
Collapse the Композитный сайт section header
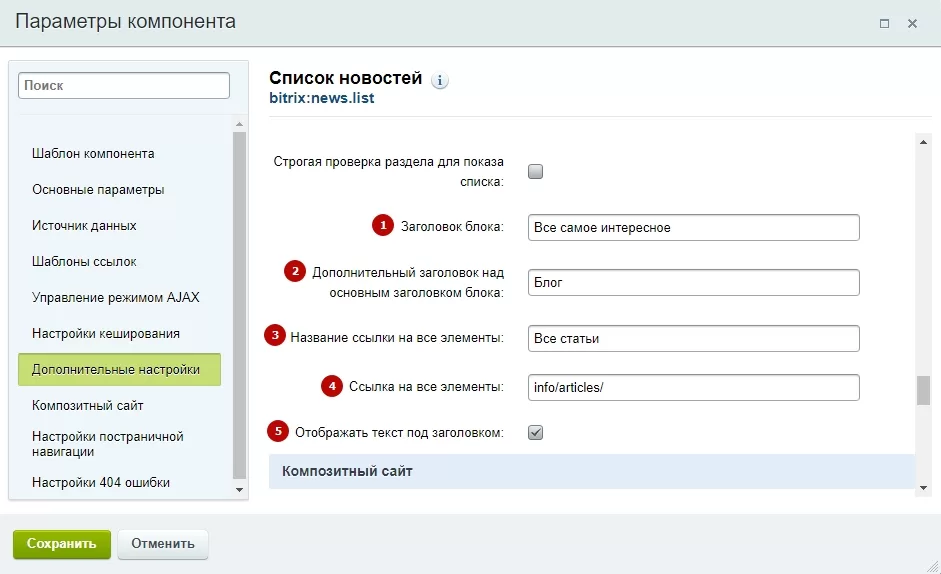592,471
